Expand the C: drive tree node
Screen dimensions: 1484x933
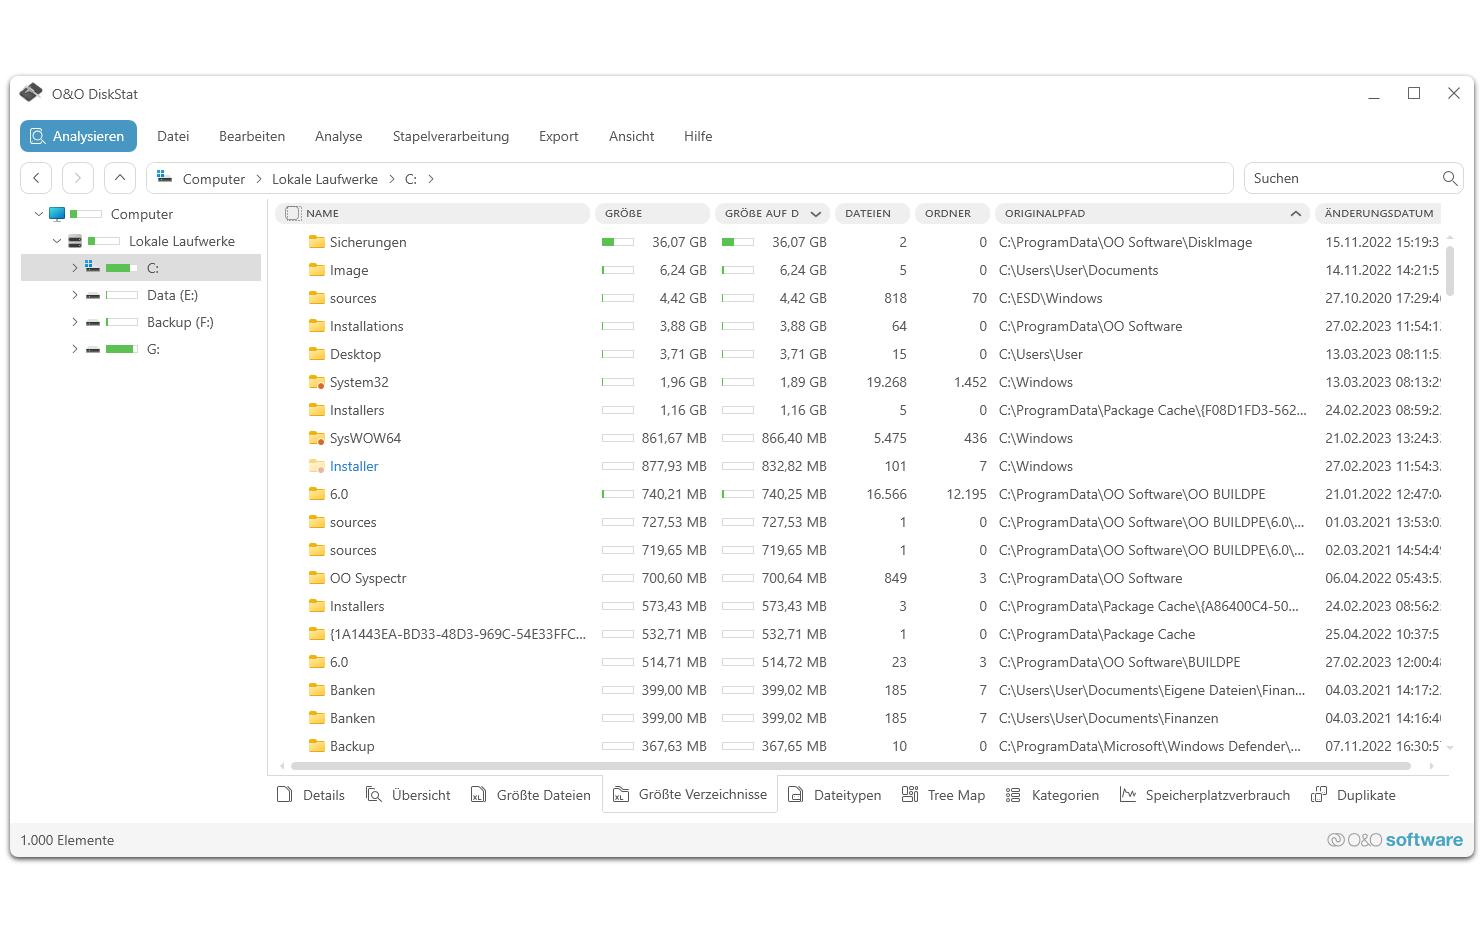click(75, 268)
